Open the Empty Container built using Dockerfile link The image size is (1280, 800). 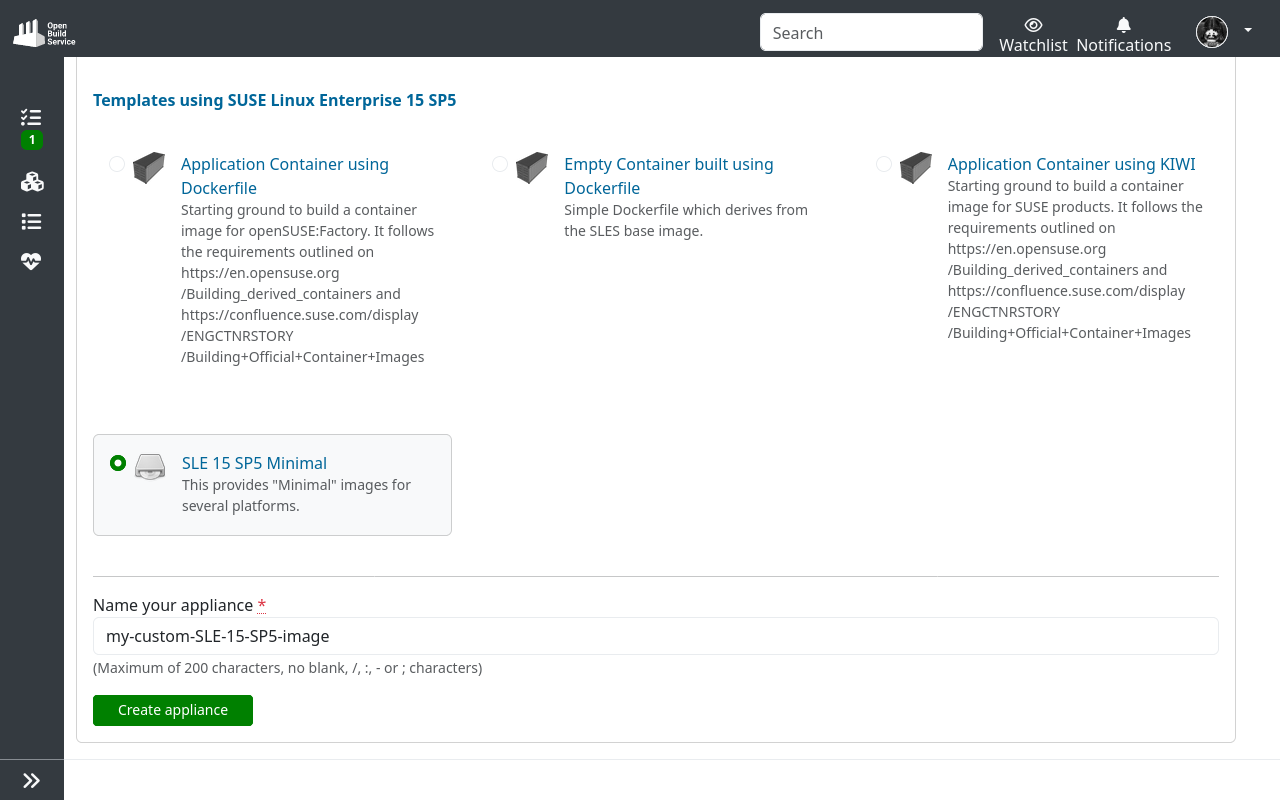pos(668,176)
